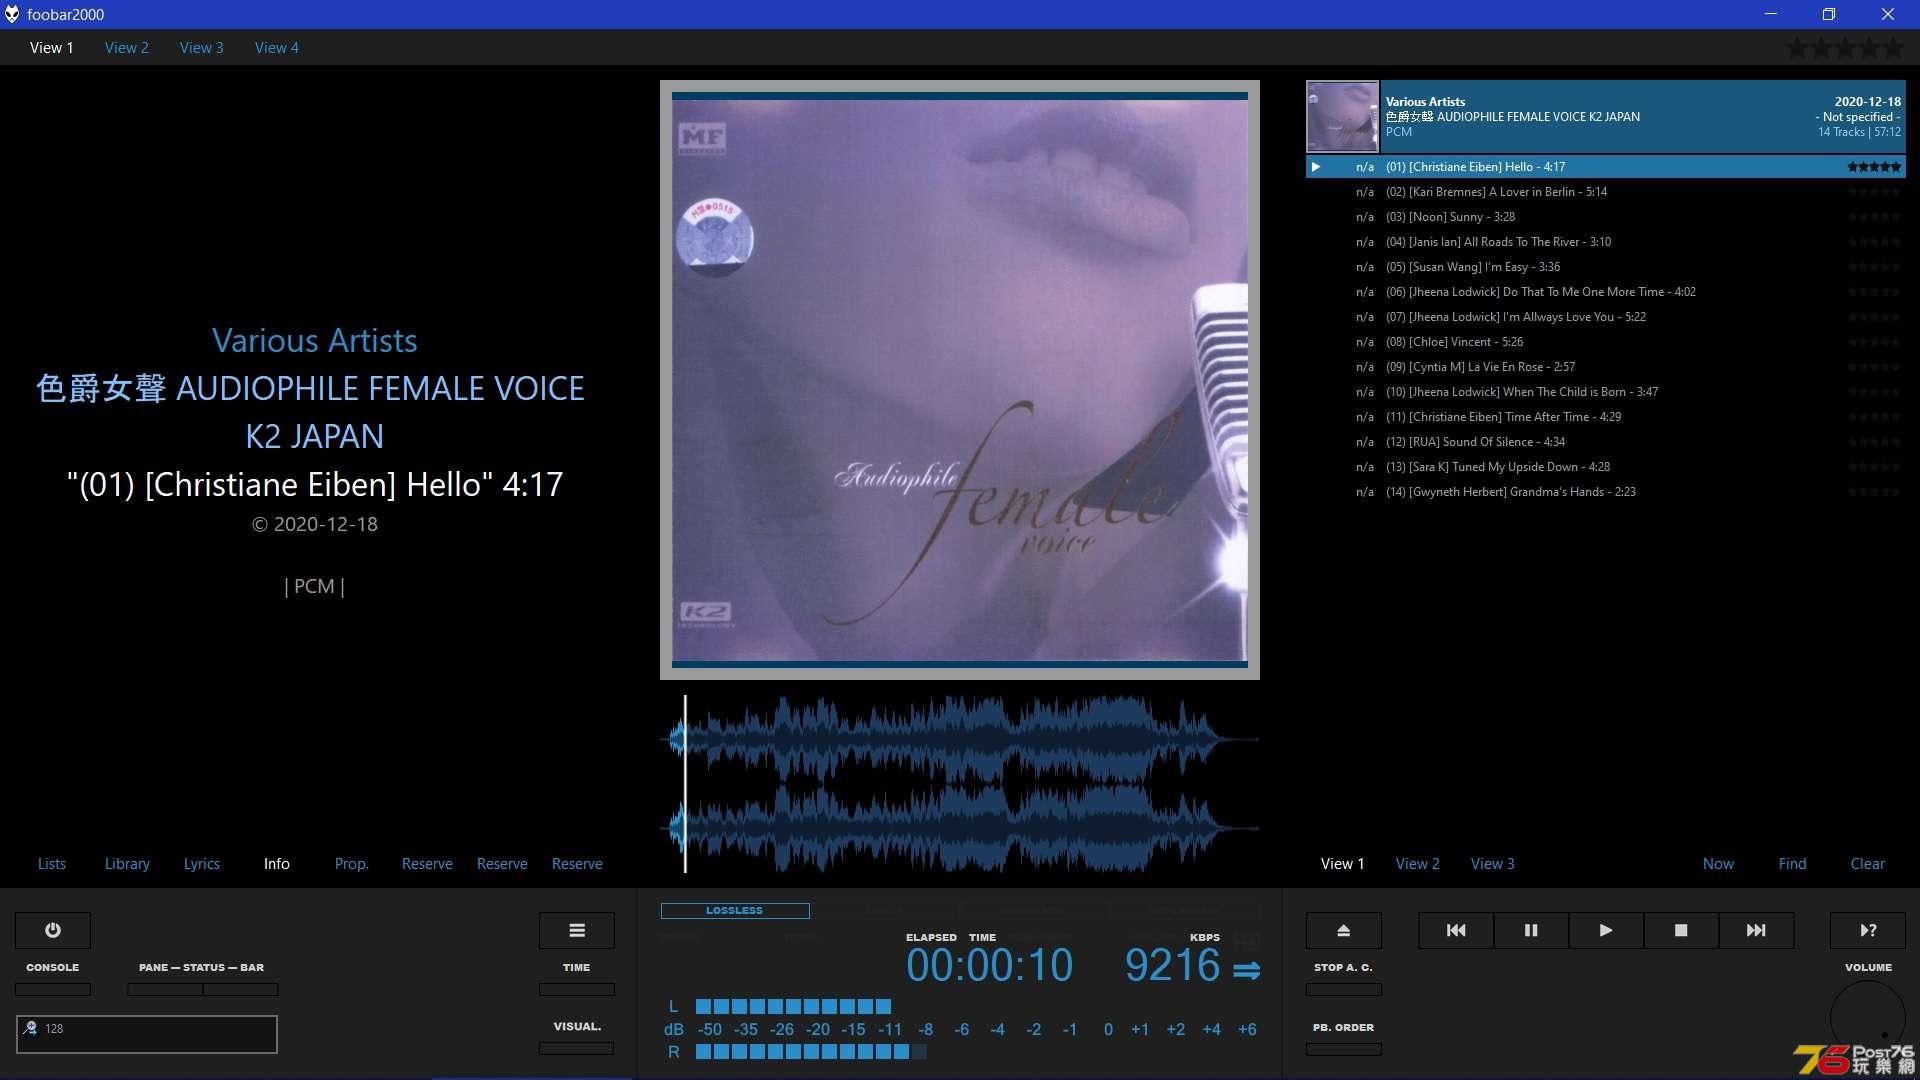Viewport: 1920px width, 1080px height.
Task: Adjust the VOLUME knob
Action: tap(1868, 1018)
